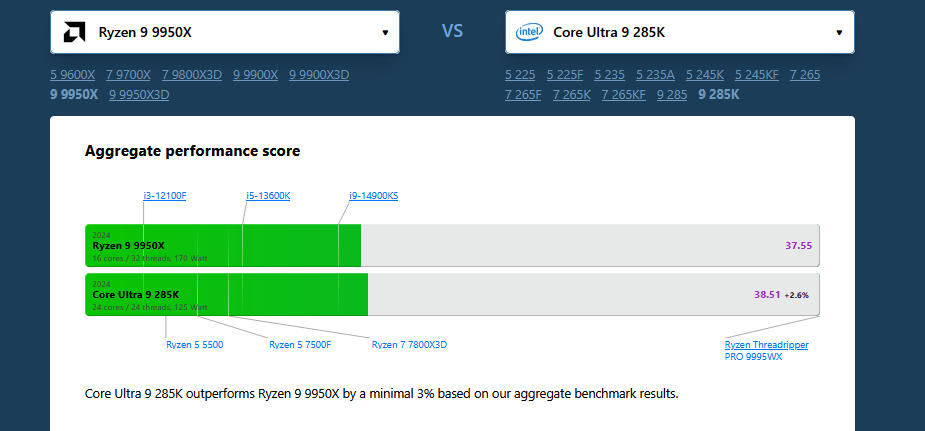Click the +2.6% difference label
The width and height of the screenshot is (925, 431).
tap(796, 295)
